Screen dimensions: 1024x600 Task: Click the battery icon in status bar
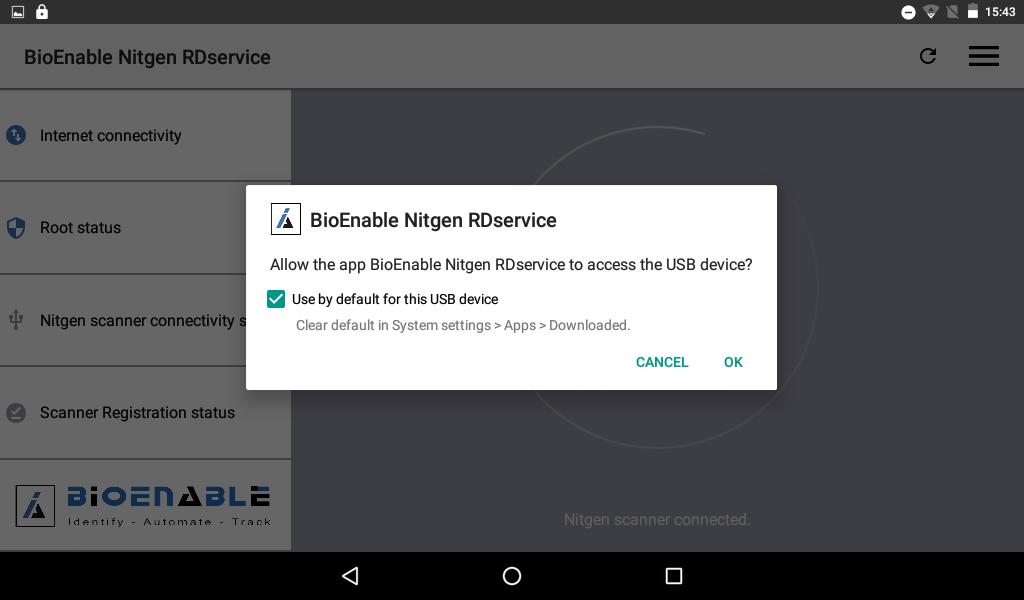(972, 12)
